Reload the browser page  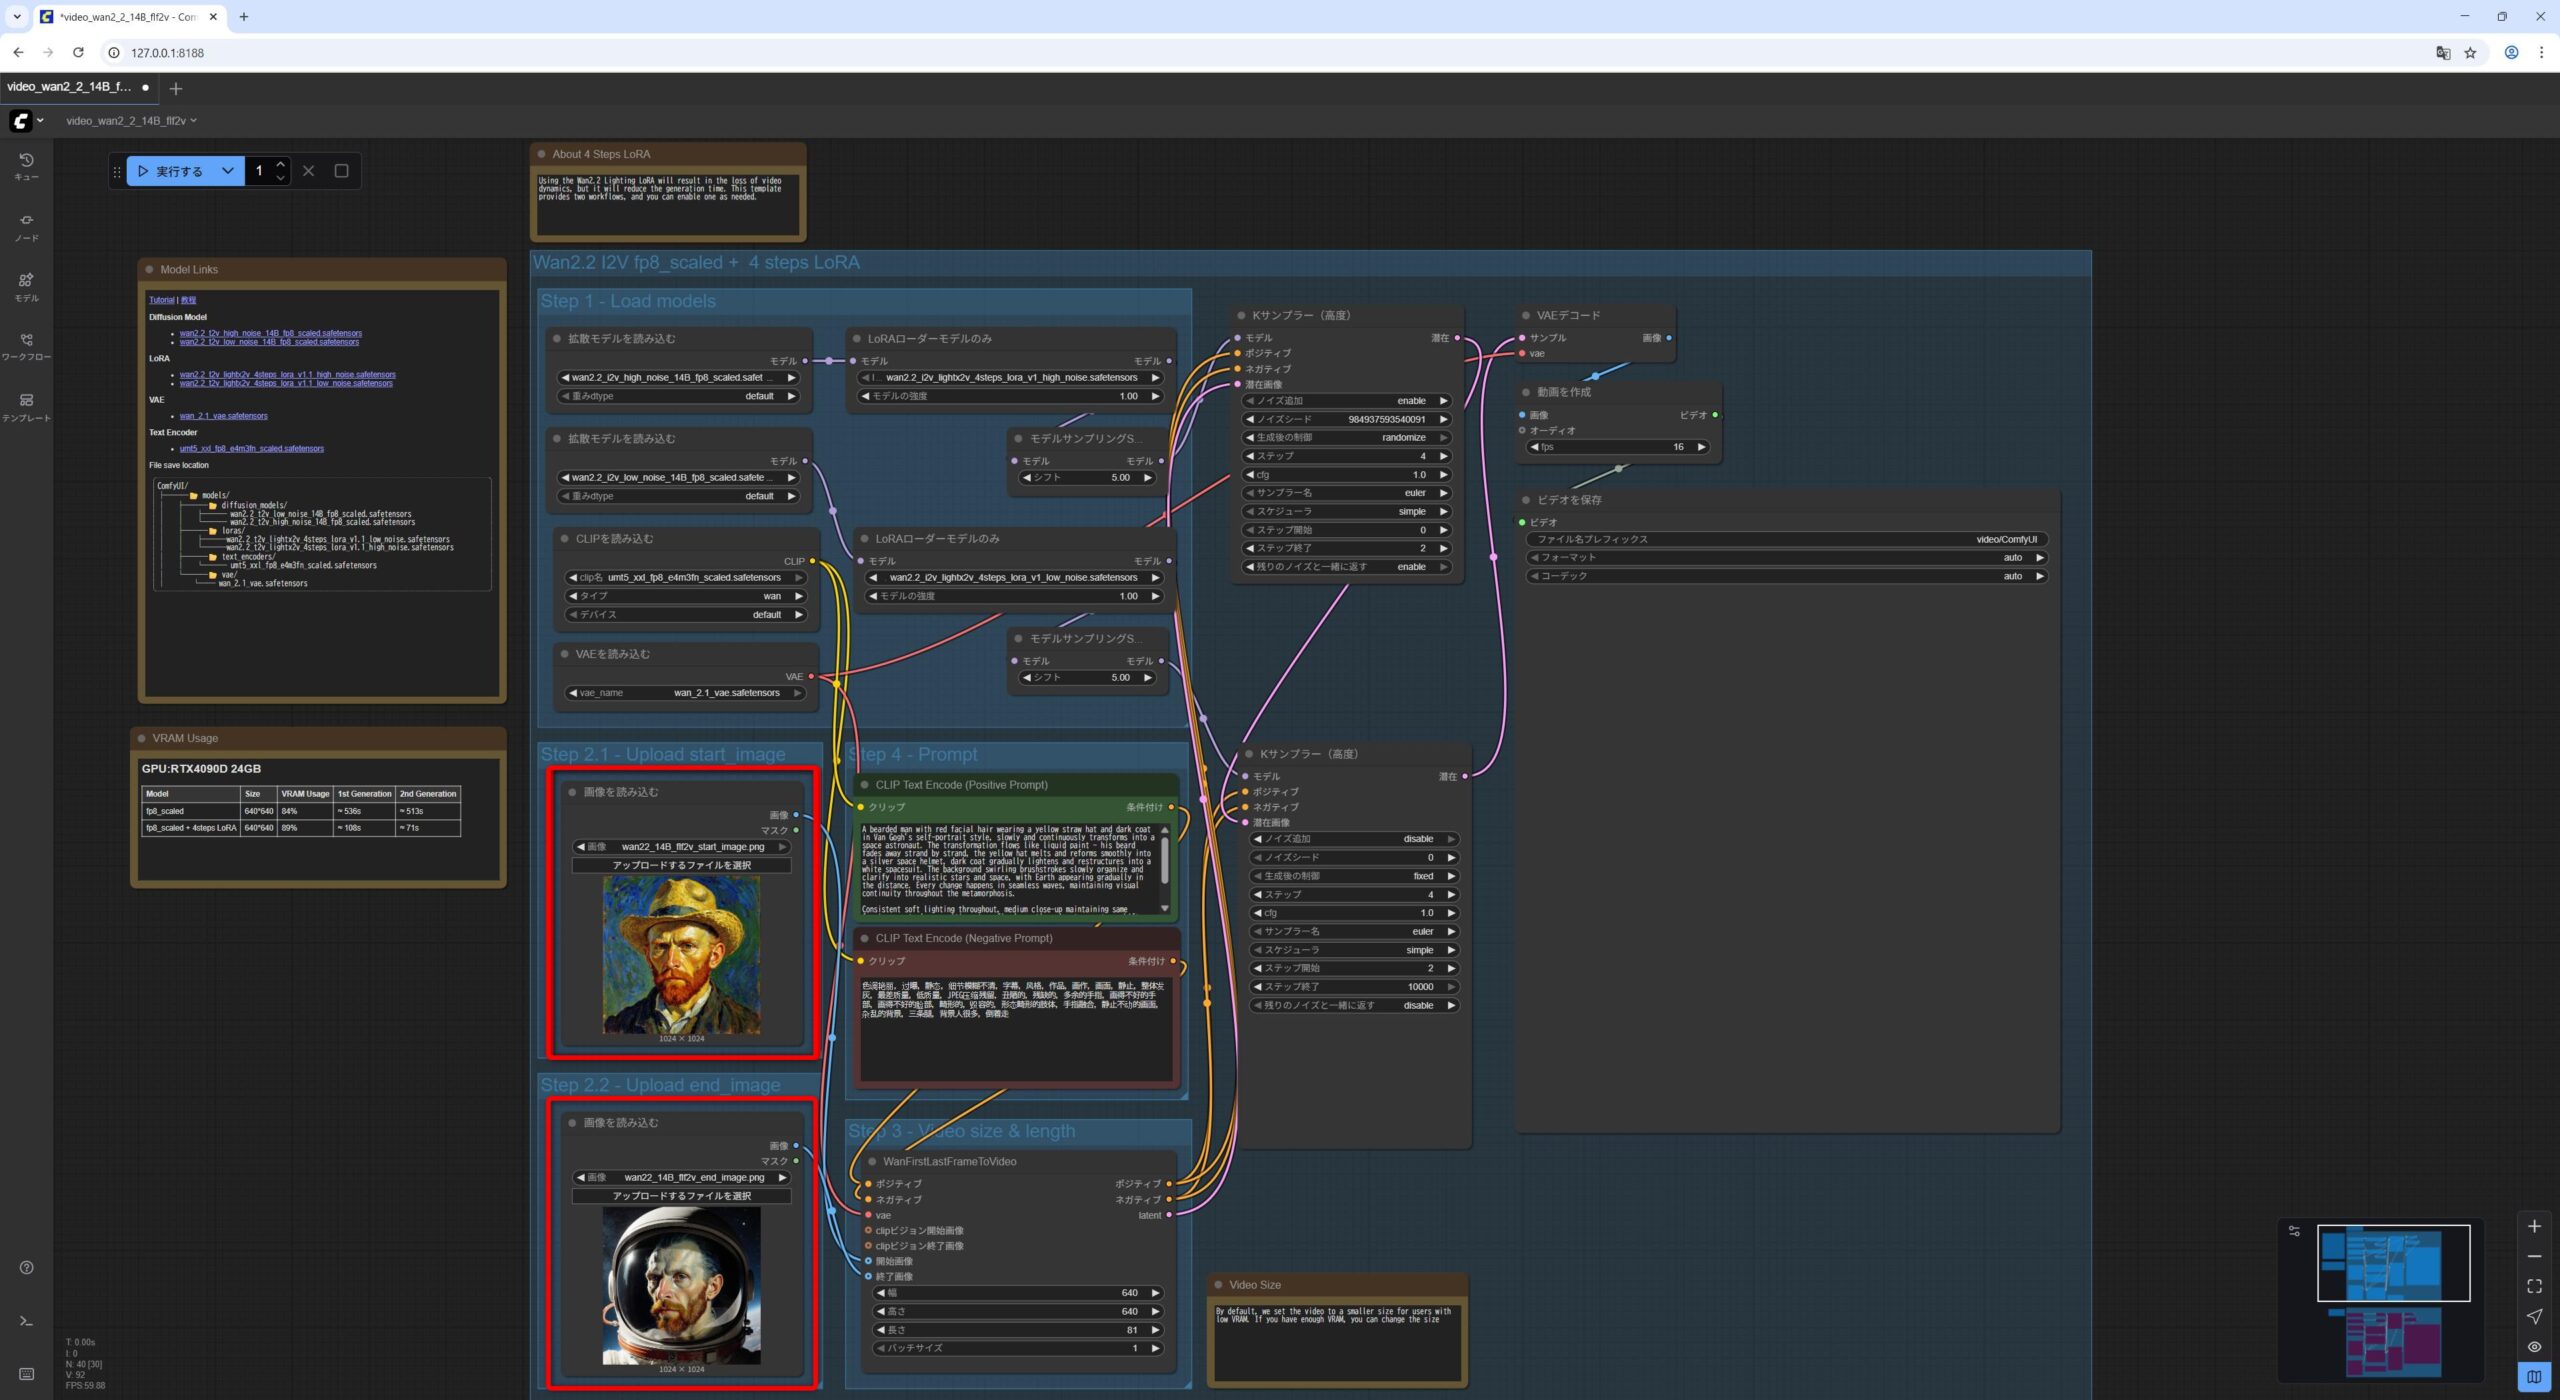point(78,52)
